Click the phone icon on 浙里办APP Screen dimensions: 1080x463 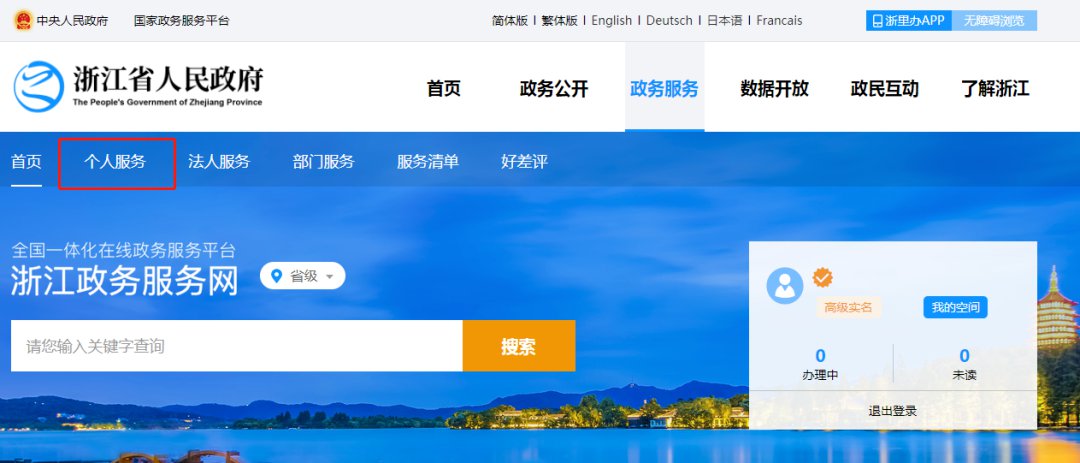coord(878,21)
